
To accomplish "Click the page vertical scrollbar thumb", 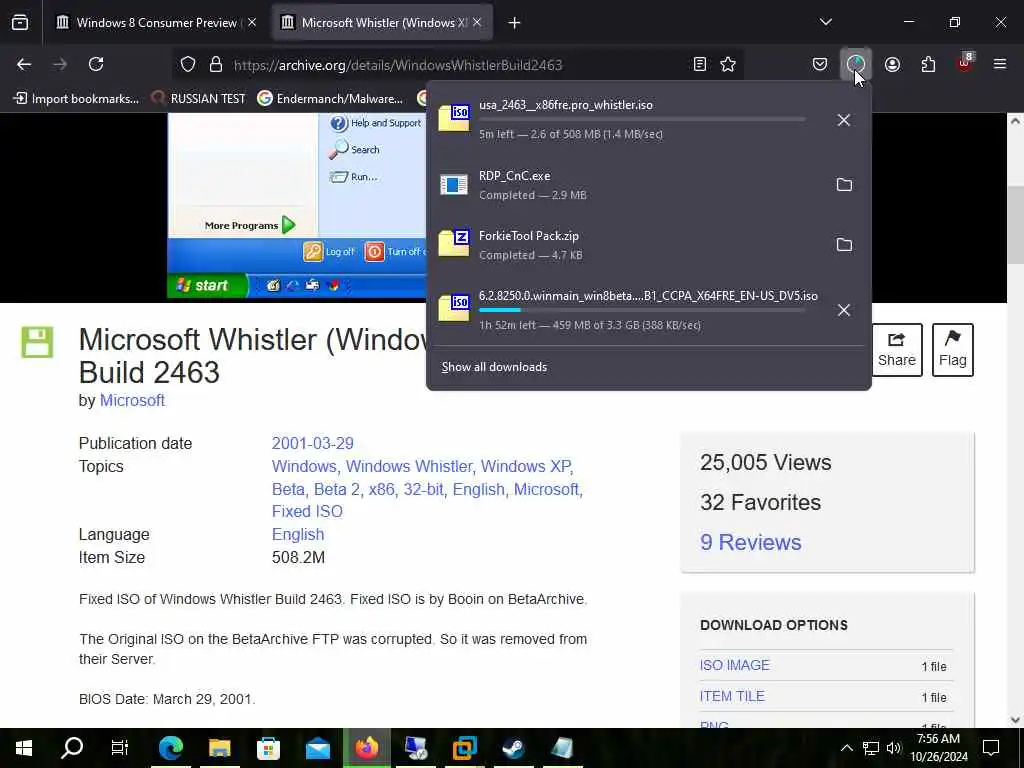I will pyautogui.click(x=1015, y=225).
